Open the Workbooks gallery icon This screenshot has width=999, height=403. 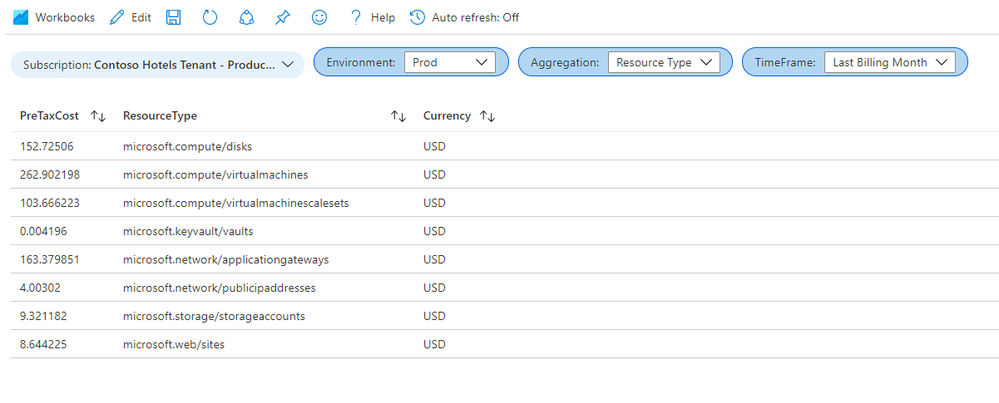click(20, 18)
